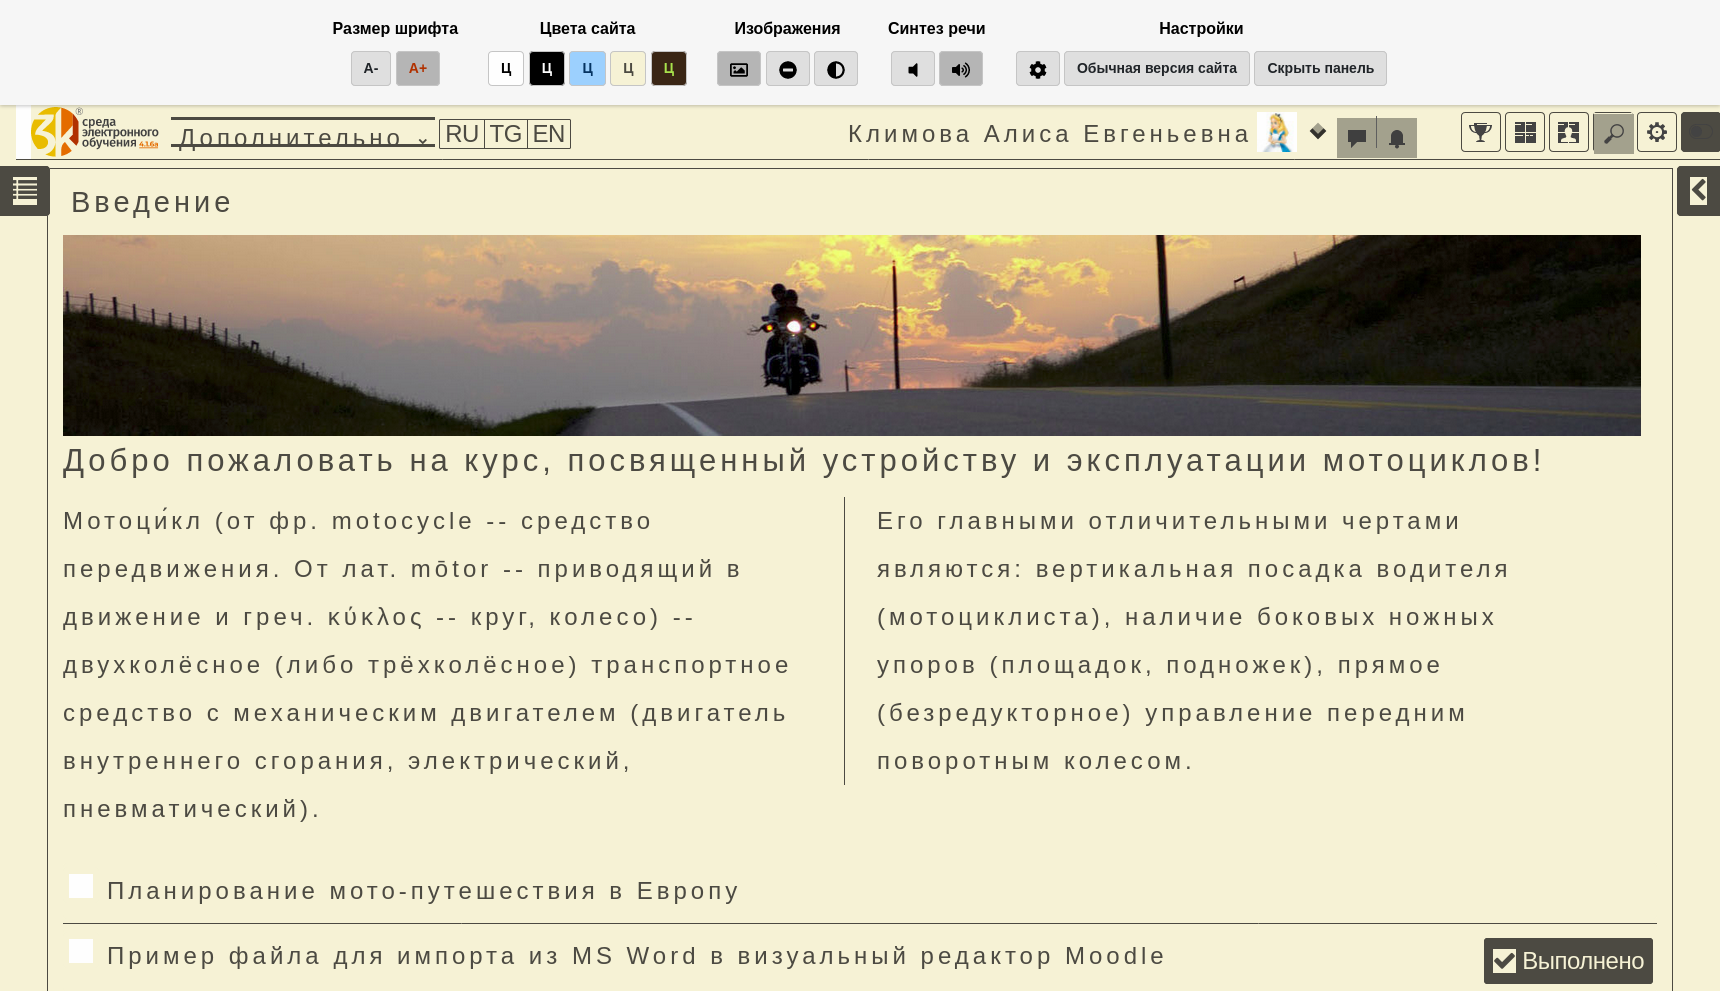The width and height of the screenshot is (1720, 991).
Task: Switch language to EN
Action: tap(549, 134)
